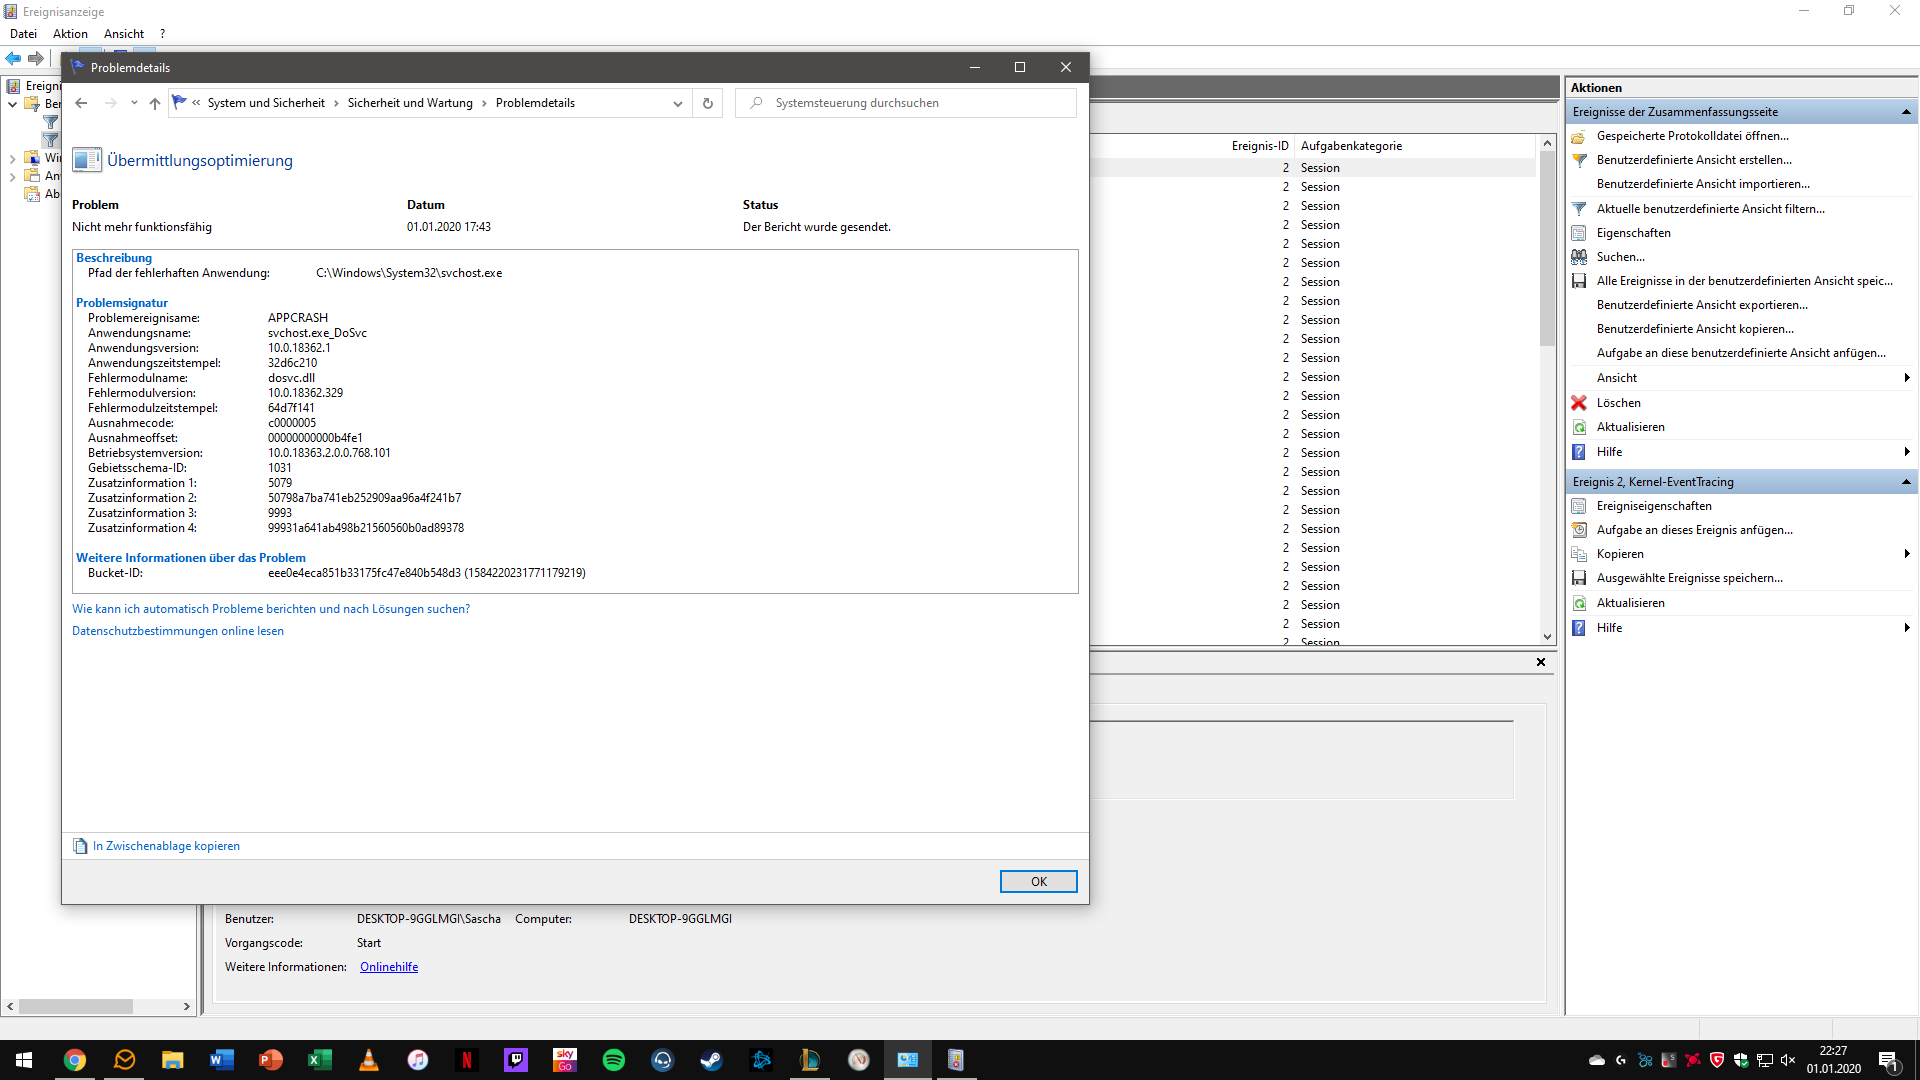The width and height of the screenshot is (1920, 1080).
Task: Open Datenschutzbestimmungen online lesen link
Action: pyautogui.click(x=178, y=631)
